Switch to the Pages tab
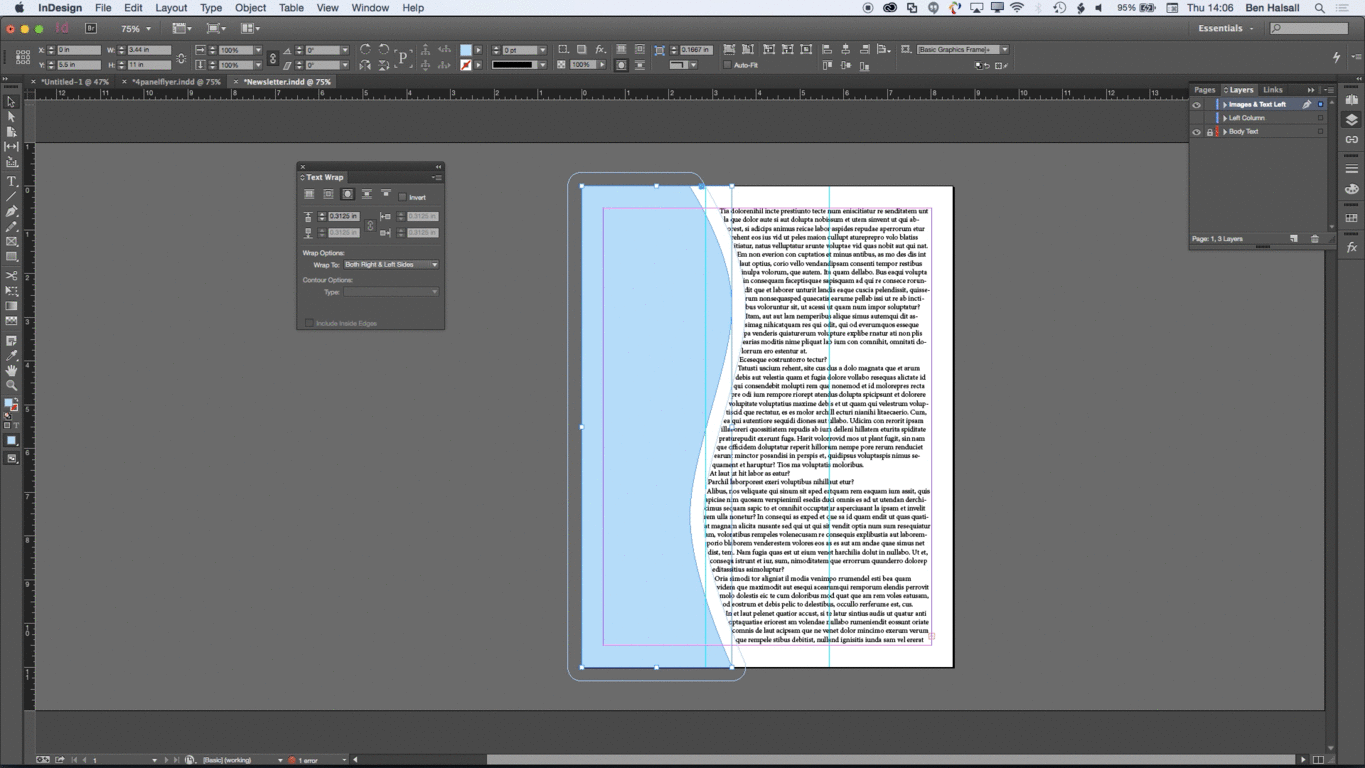Viewport: 1365px width, 768px height. coord(1204,89)
